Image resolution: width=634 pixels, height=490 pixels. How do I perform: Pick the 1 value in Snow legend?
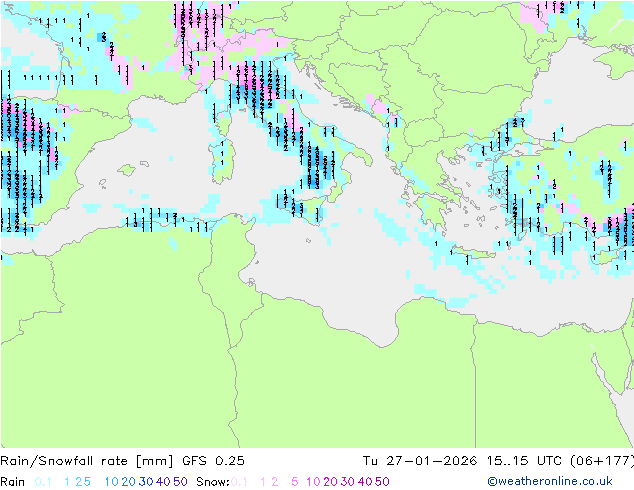pos(263,482)
